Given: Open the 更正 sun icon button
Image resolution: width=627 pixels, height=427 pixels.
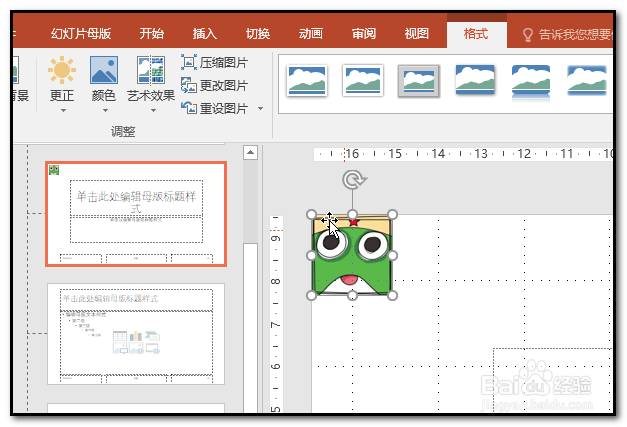Looking at the screenshot, I should pyautogui.click(x=62, y=70).
